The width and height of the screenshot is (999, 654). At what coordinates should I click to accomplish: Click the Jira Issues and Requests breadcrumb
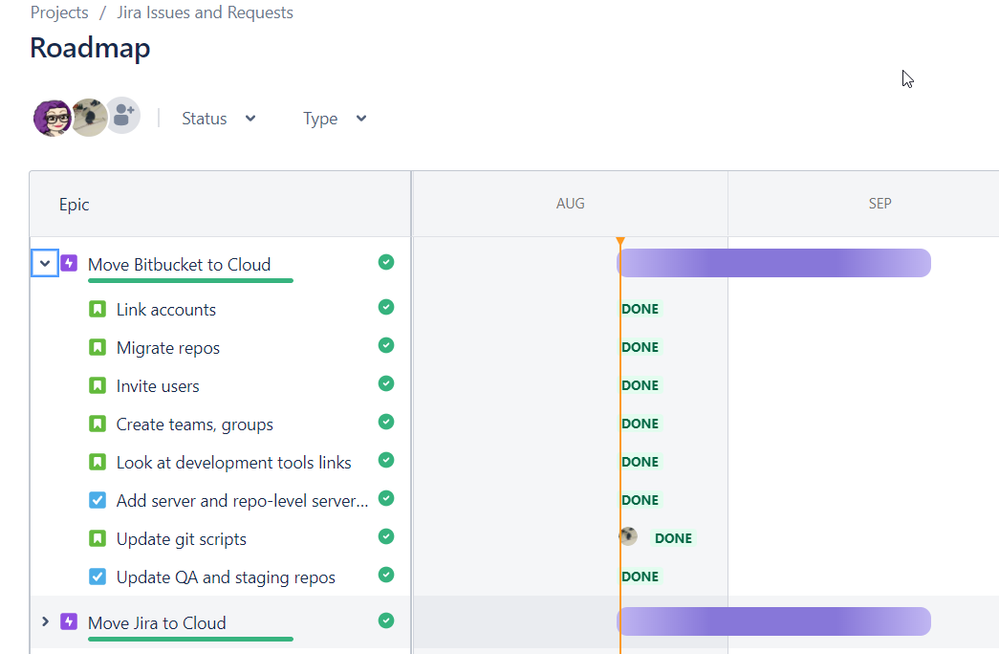[x=204, y=12]
